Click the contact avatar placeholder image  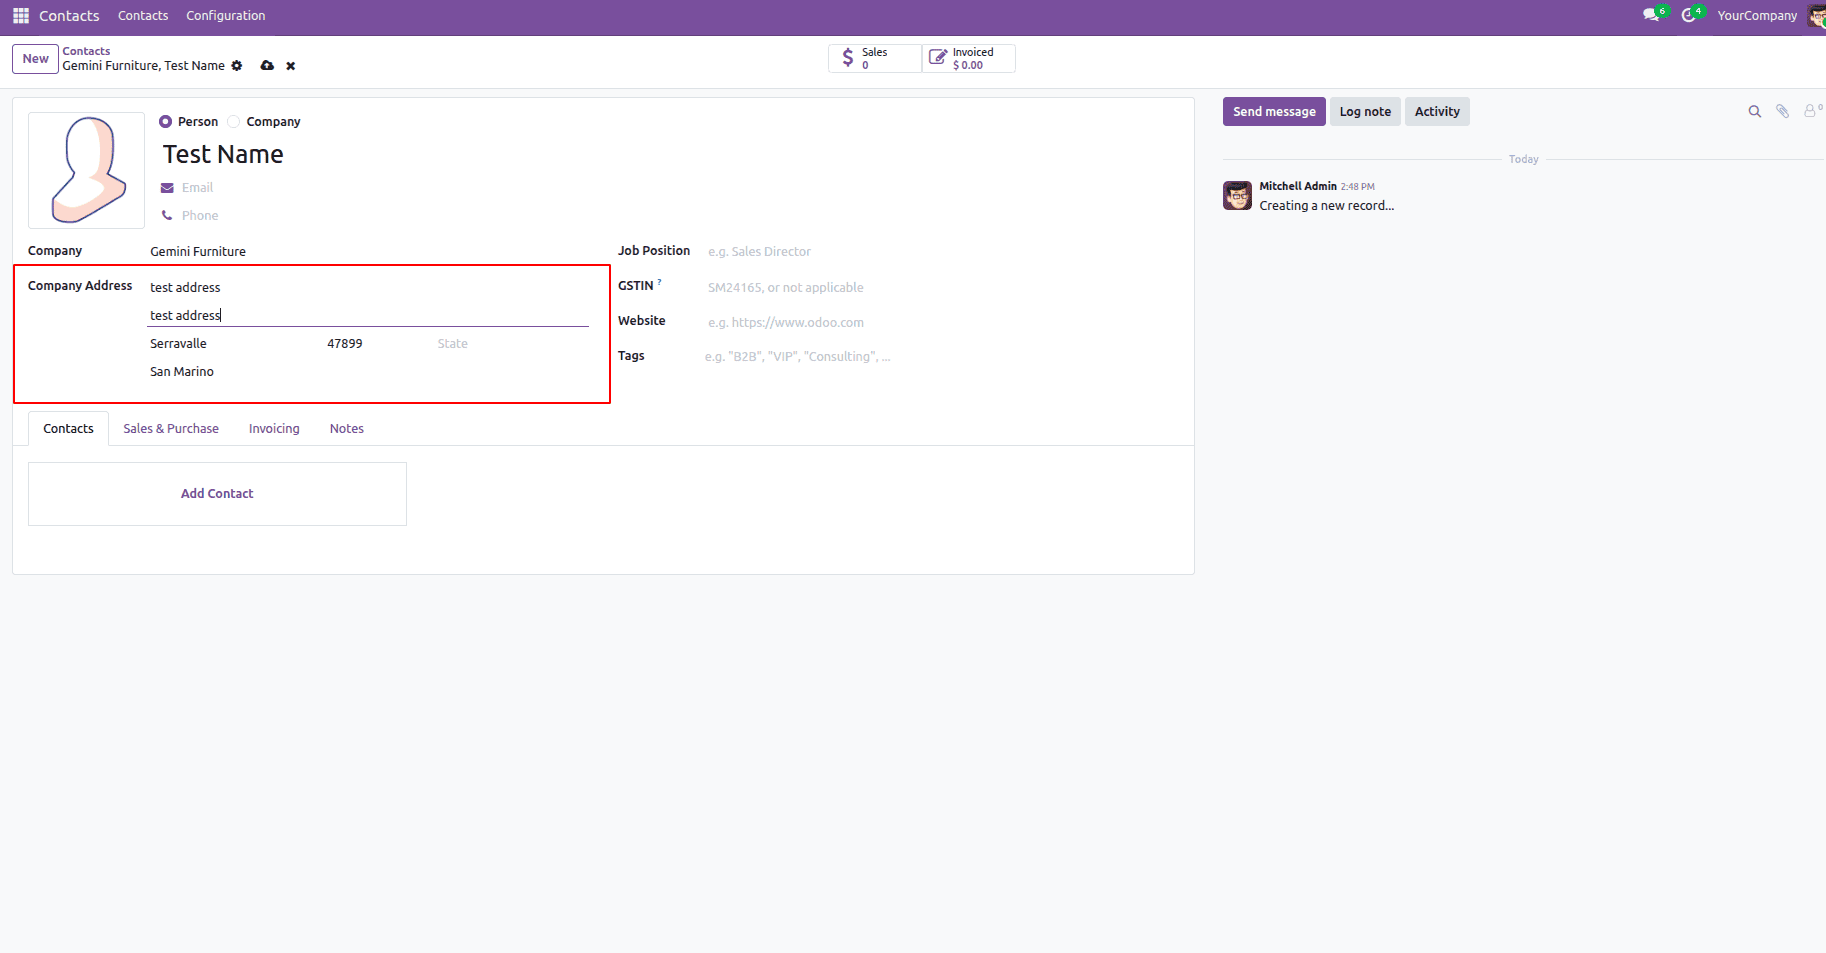tap(86, 170)
